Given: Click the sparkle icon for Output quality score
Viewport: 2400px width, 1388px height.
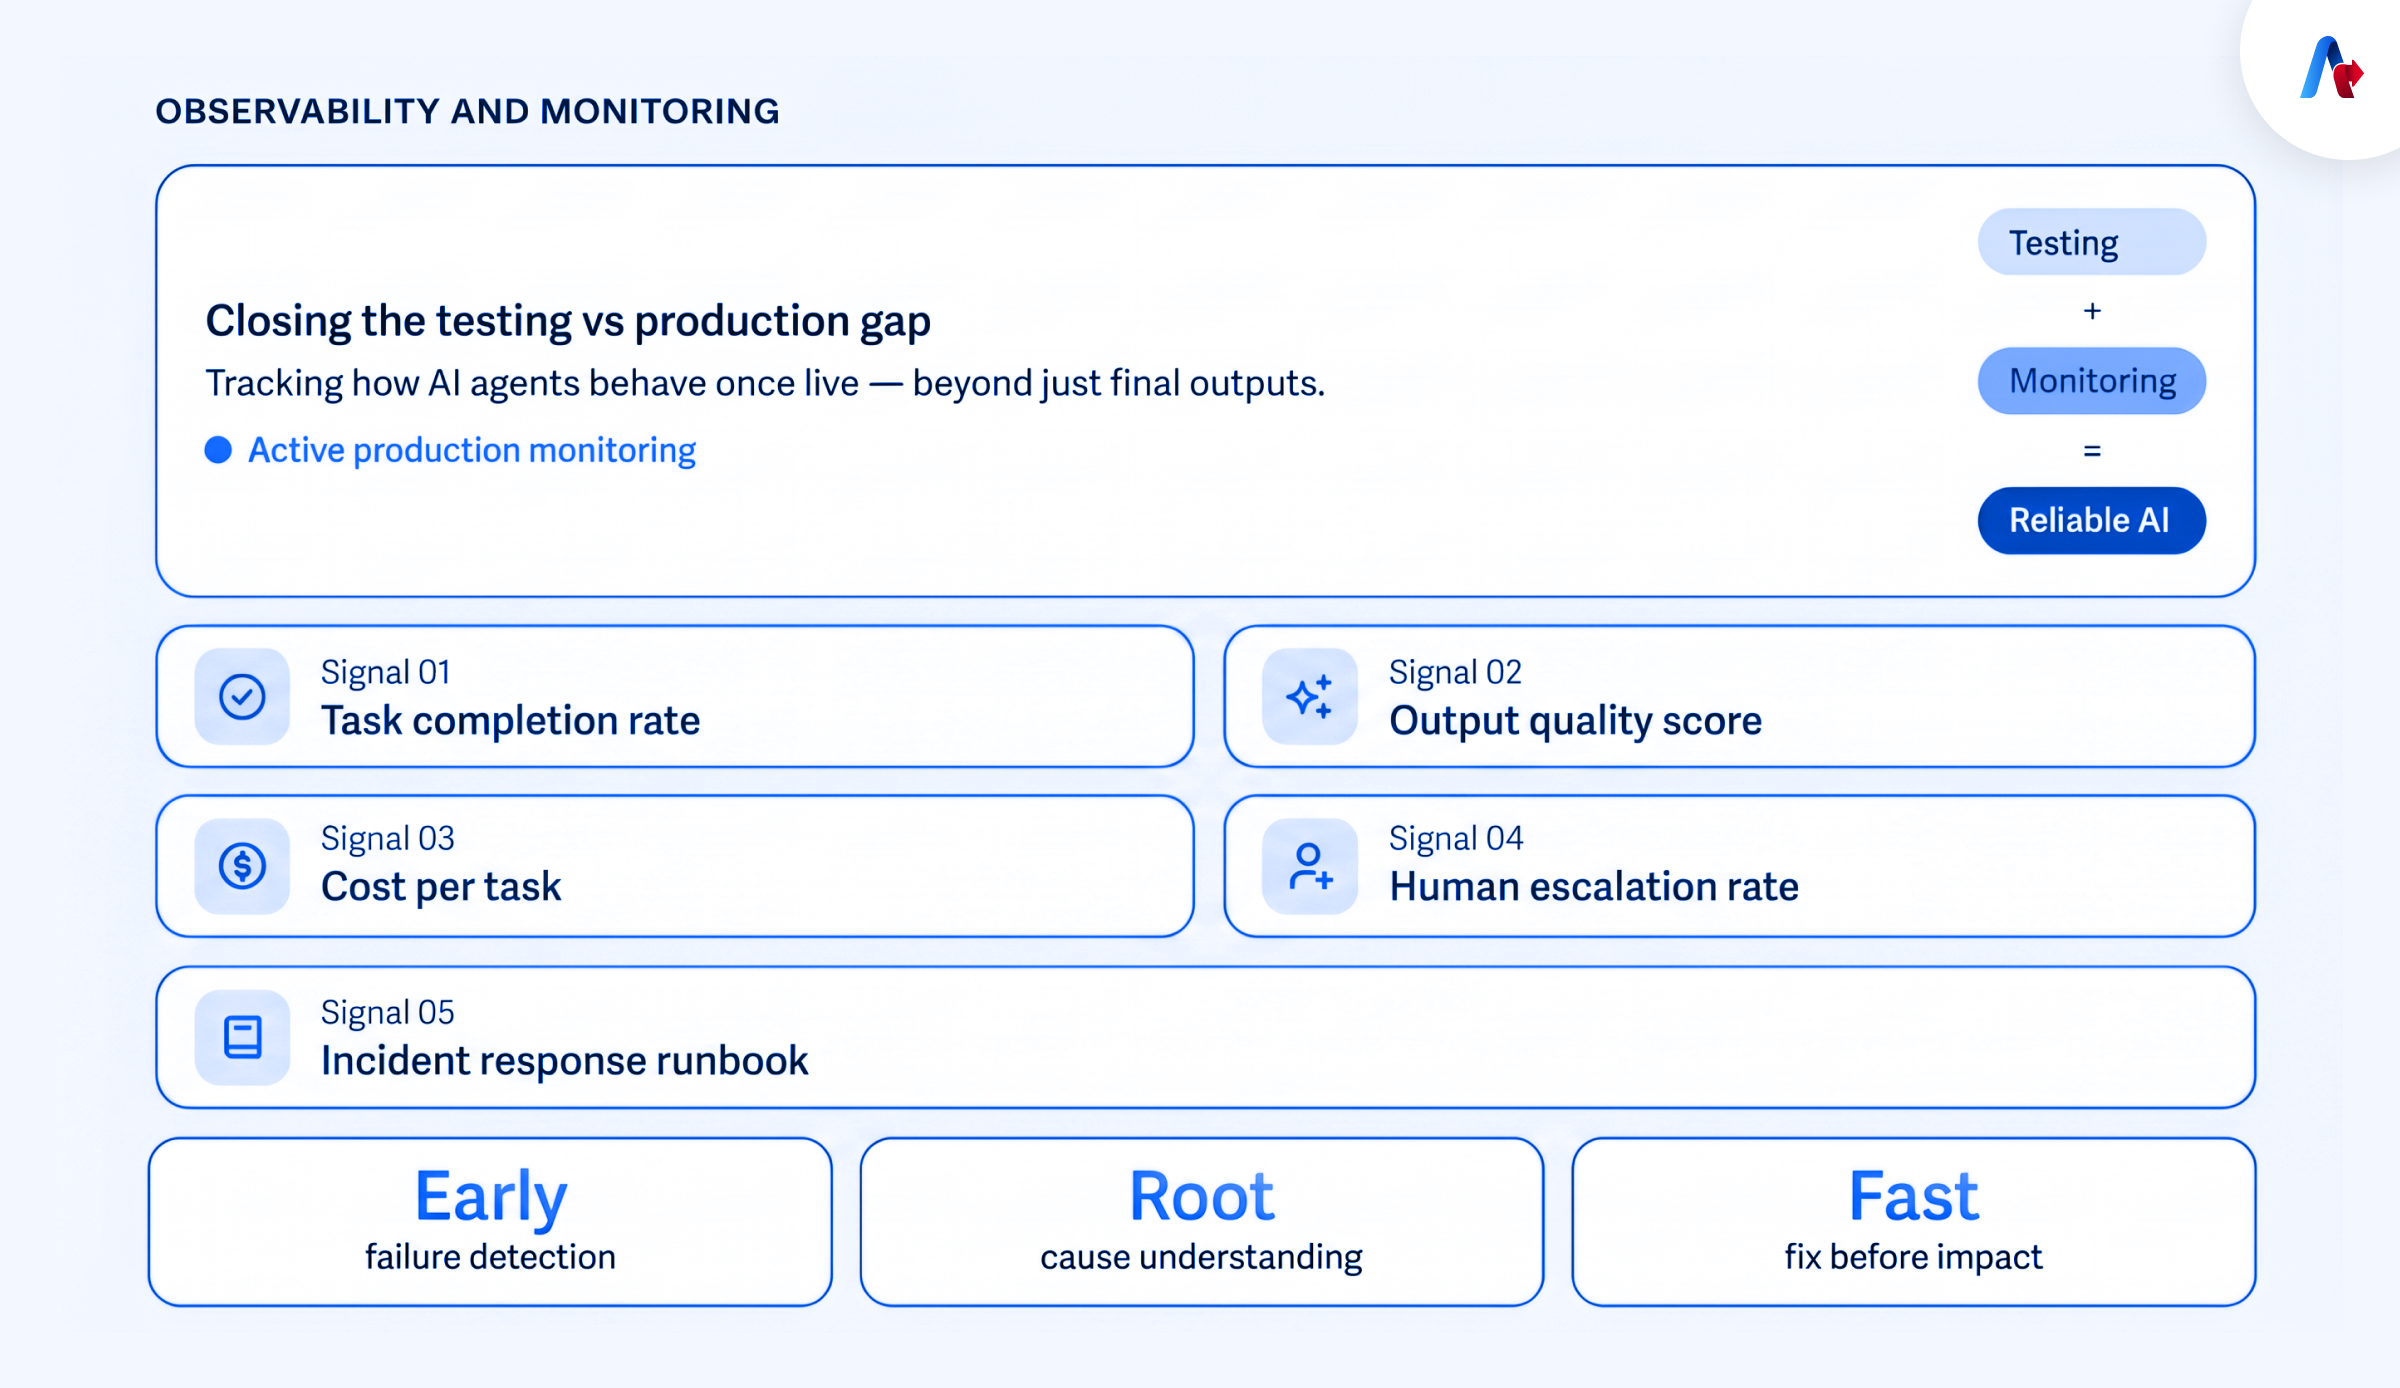Looking at the screenshot, I should pos(1310,696).
